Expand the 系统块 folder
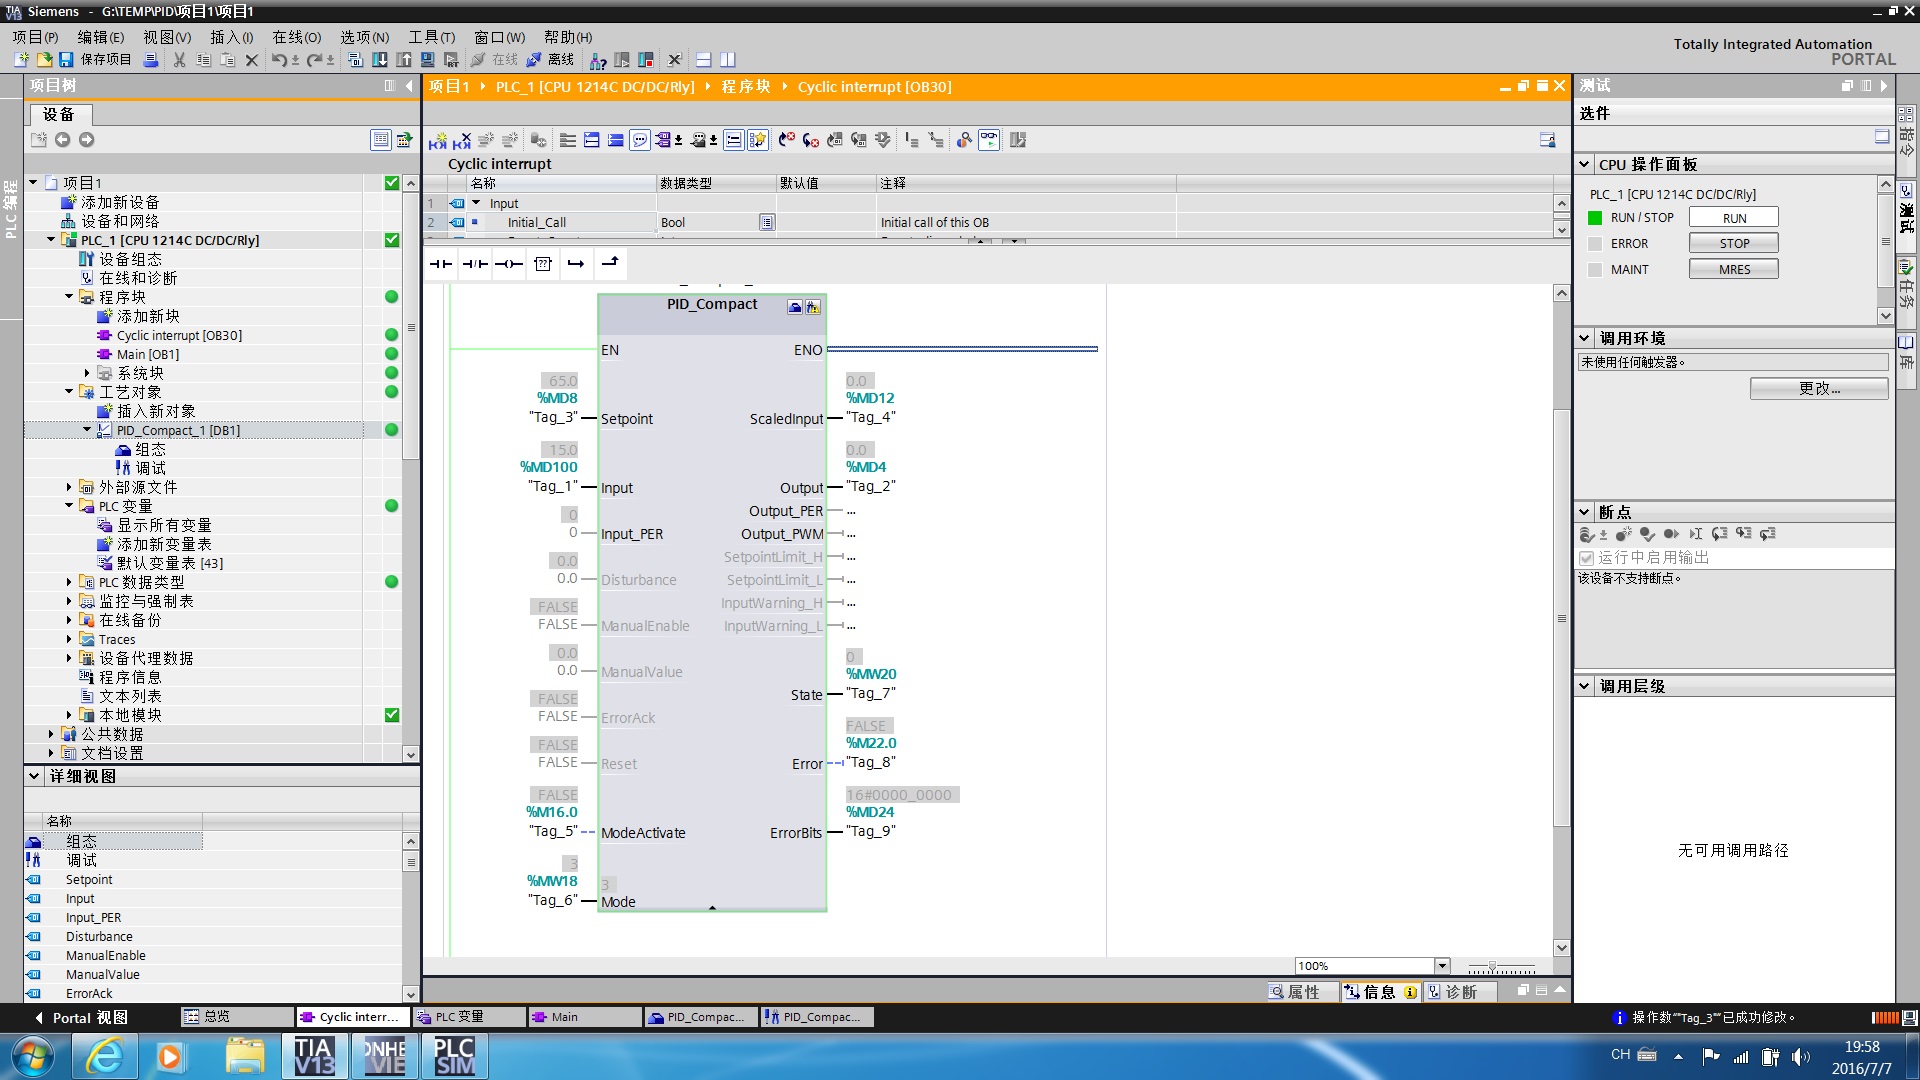This screenshot has width=1920, height=1080. pos(87,373)
